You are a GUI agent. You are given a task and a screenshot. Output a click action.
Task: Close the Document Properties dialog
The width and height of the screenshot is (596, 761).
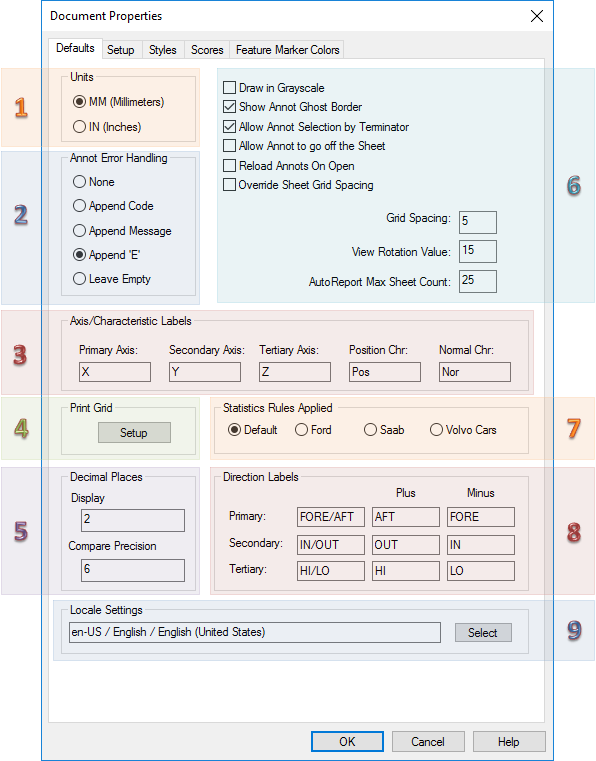point(536,16)
